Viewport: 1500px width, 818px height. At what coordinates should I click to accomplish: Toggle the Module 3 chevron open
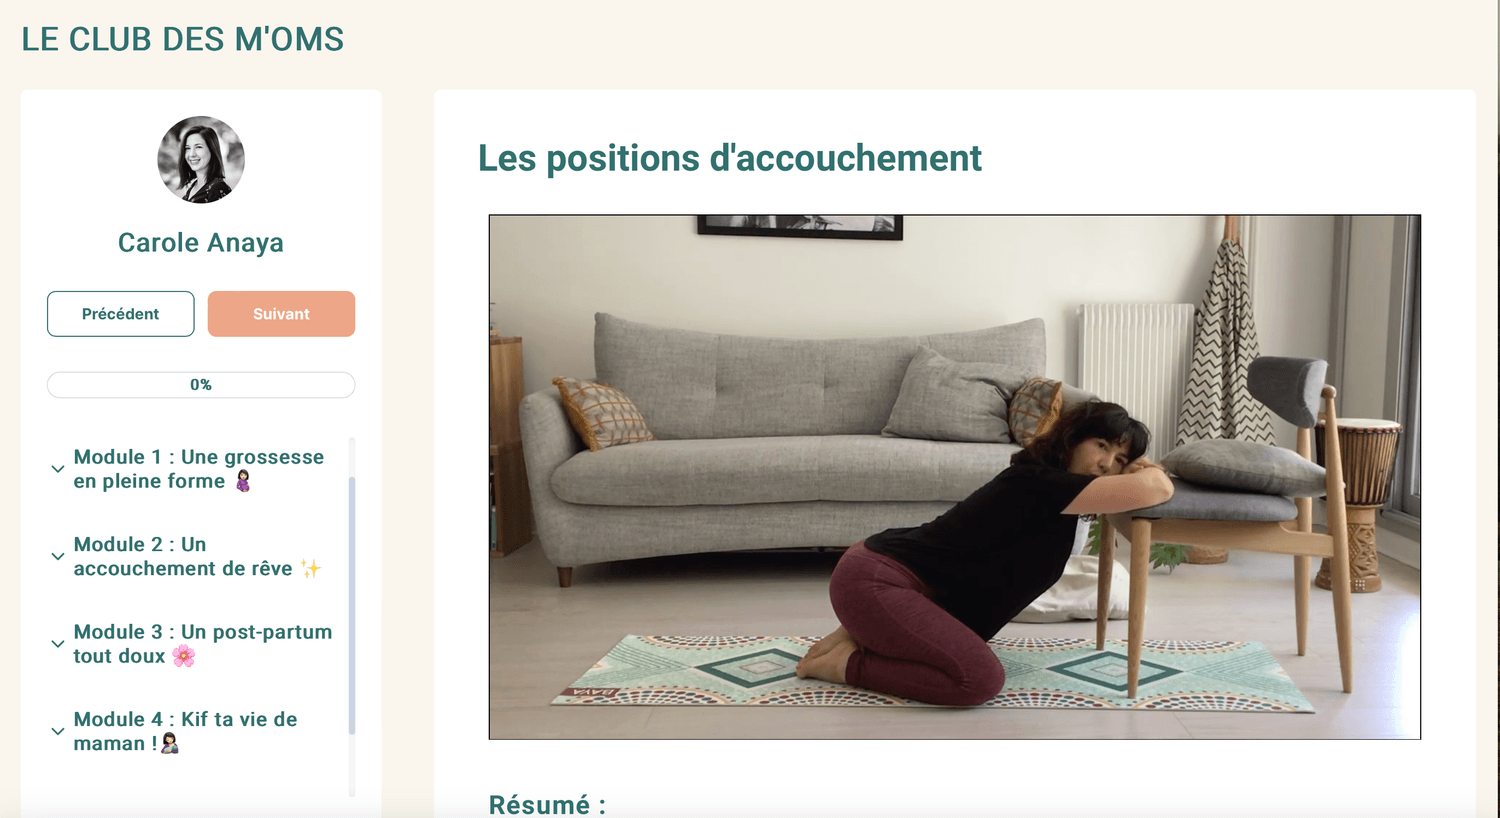click(x=58, y=644)
